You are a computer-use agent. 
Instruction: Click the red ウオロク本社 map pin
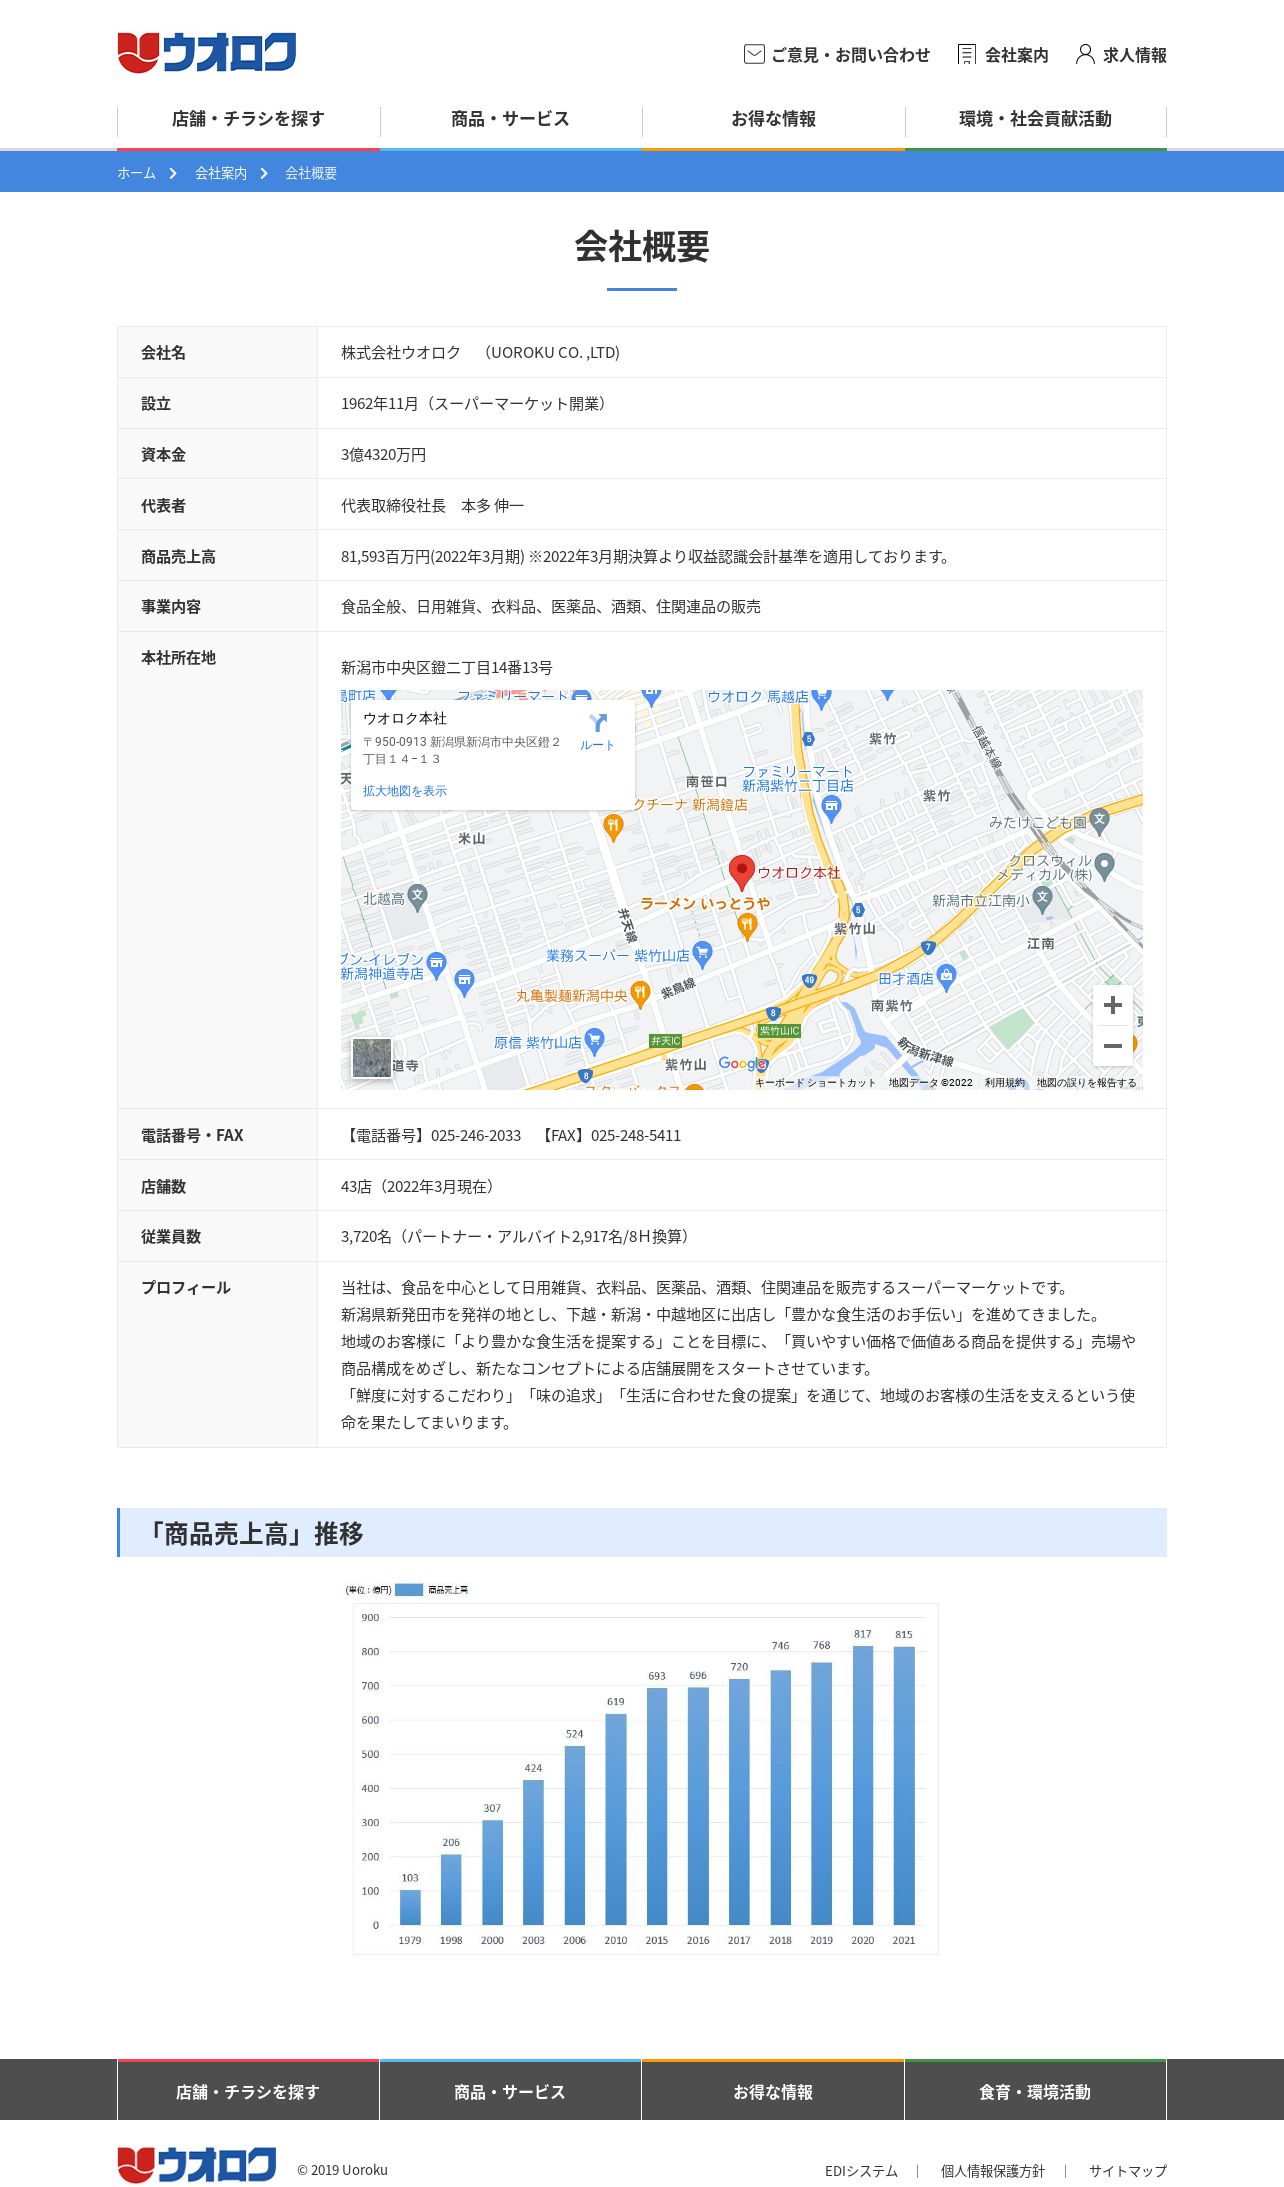pyautogui.click(x=741, y=873)
